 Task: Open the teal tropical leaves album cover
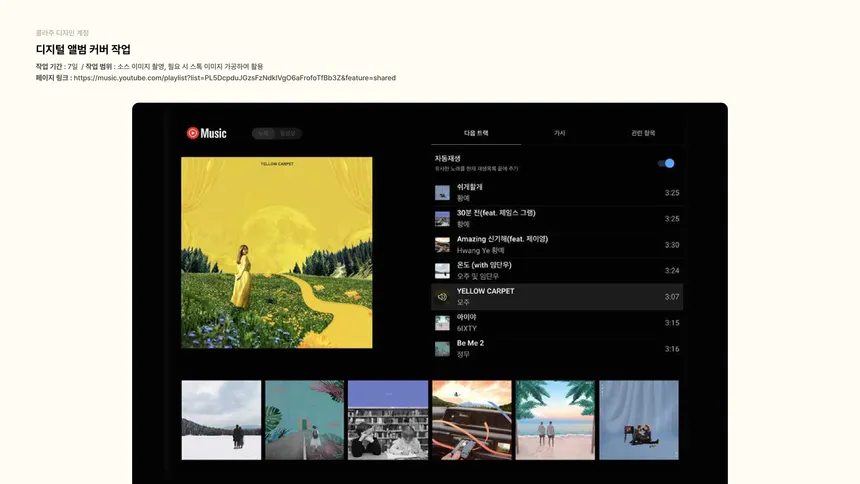point(304,420)
